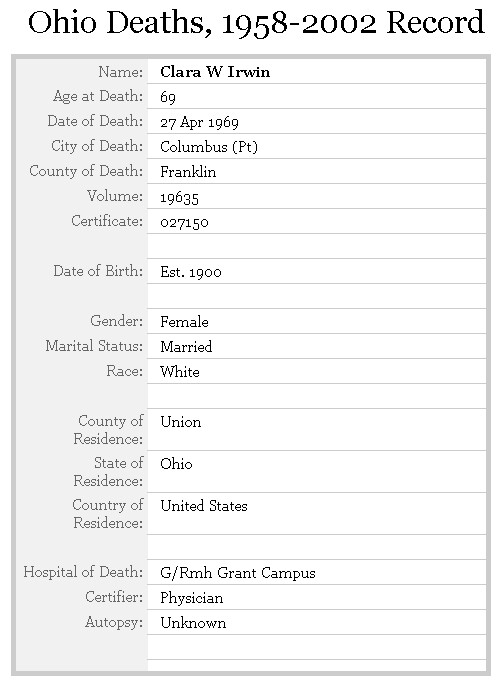The width and height of the screenshot is (502, 684).
Task: Click the date 27 Apr 1969
Action: click(x=199, y=122)
